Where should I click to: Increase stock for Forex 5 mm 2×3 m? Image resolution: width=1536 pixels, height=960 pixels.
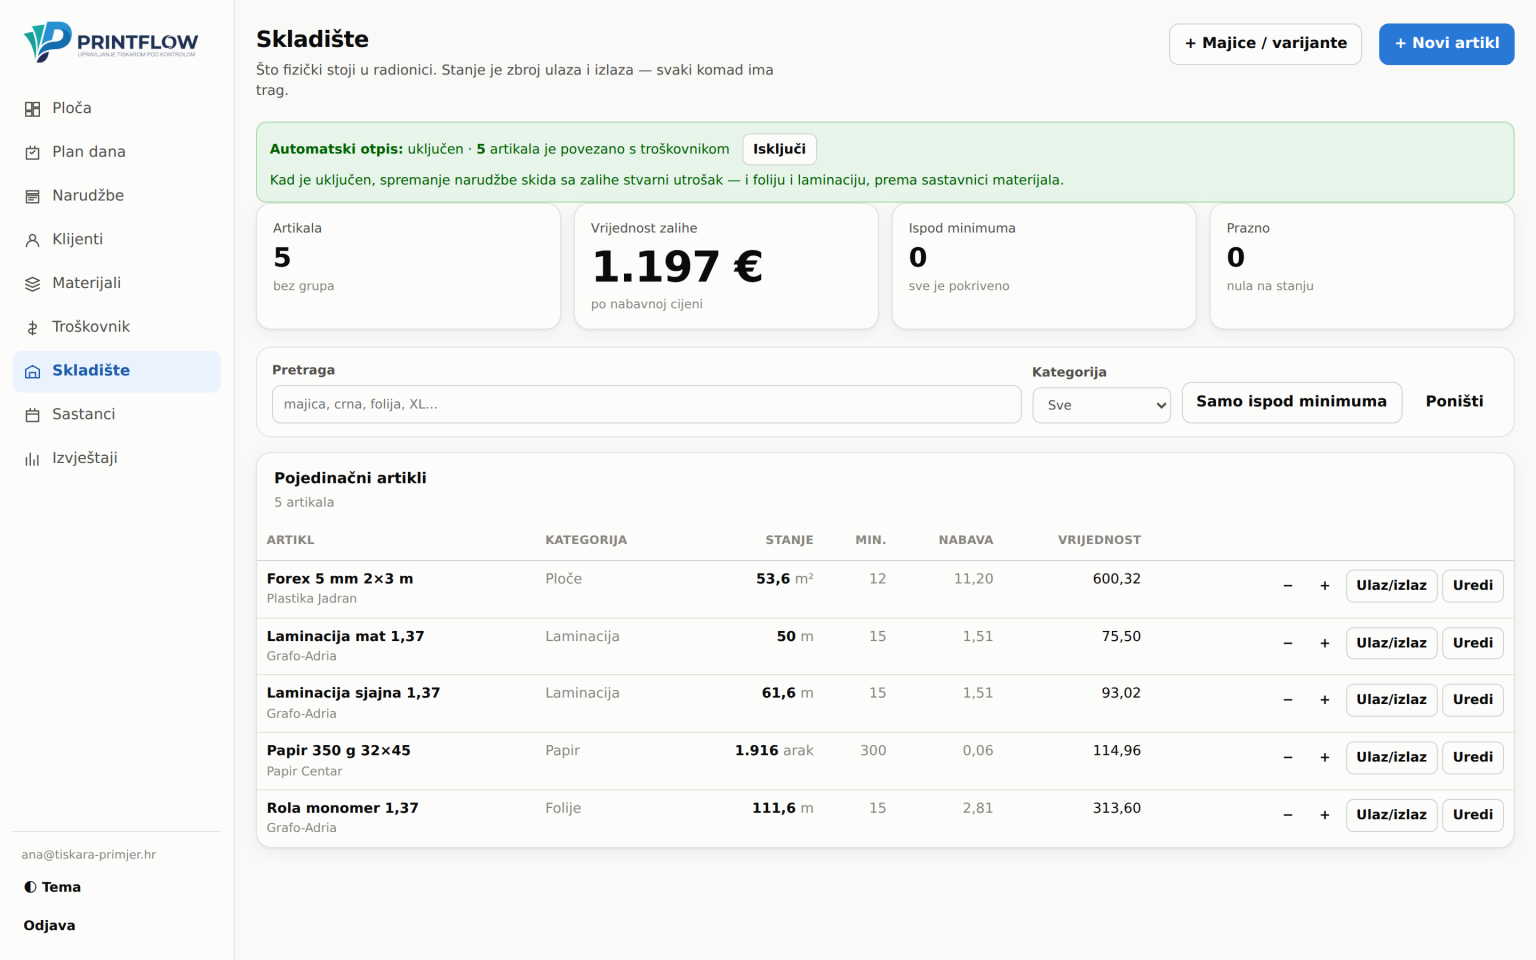(x=1325, y=586)
